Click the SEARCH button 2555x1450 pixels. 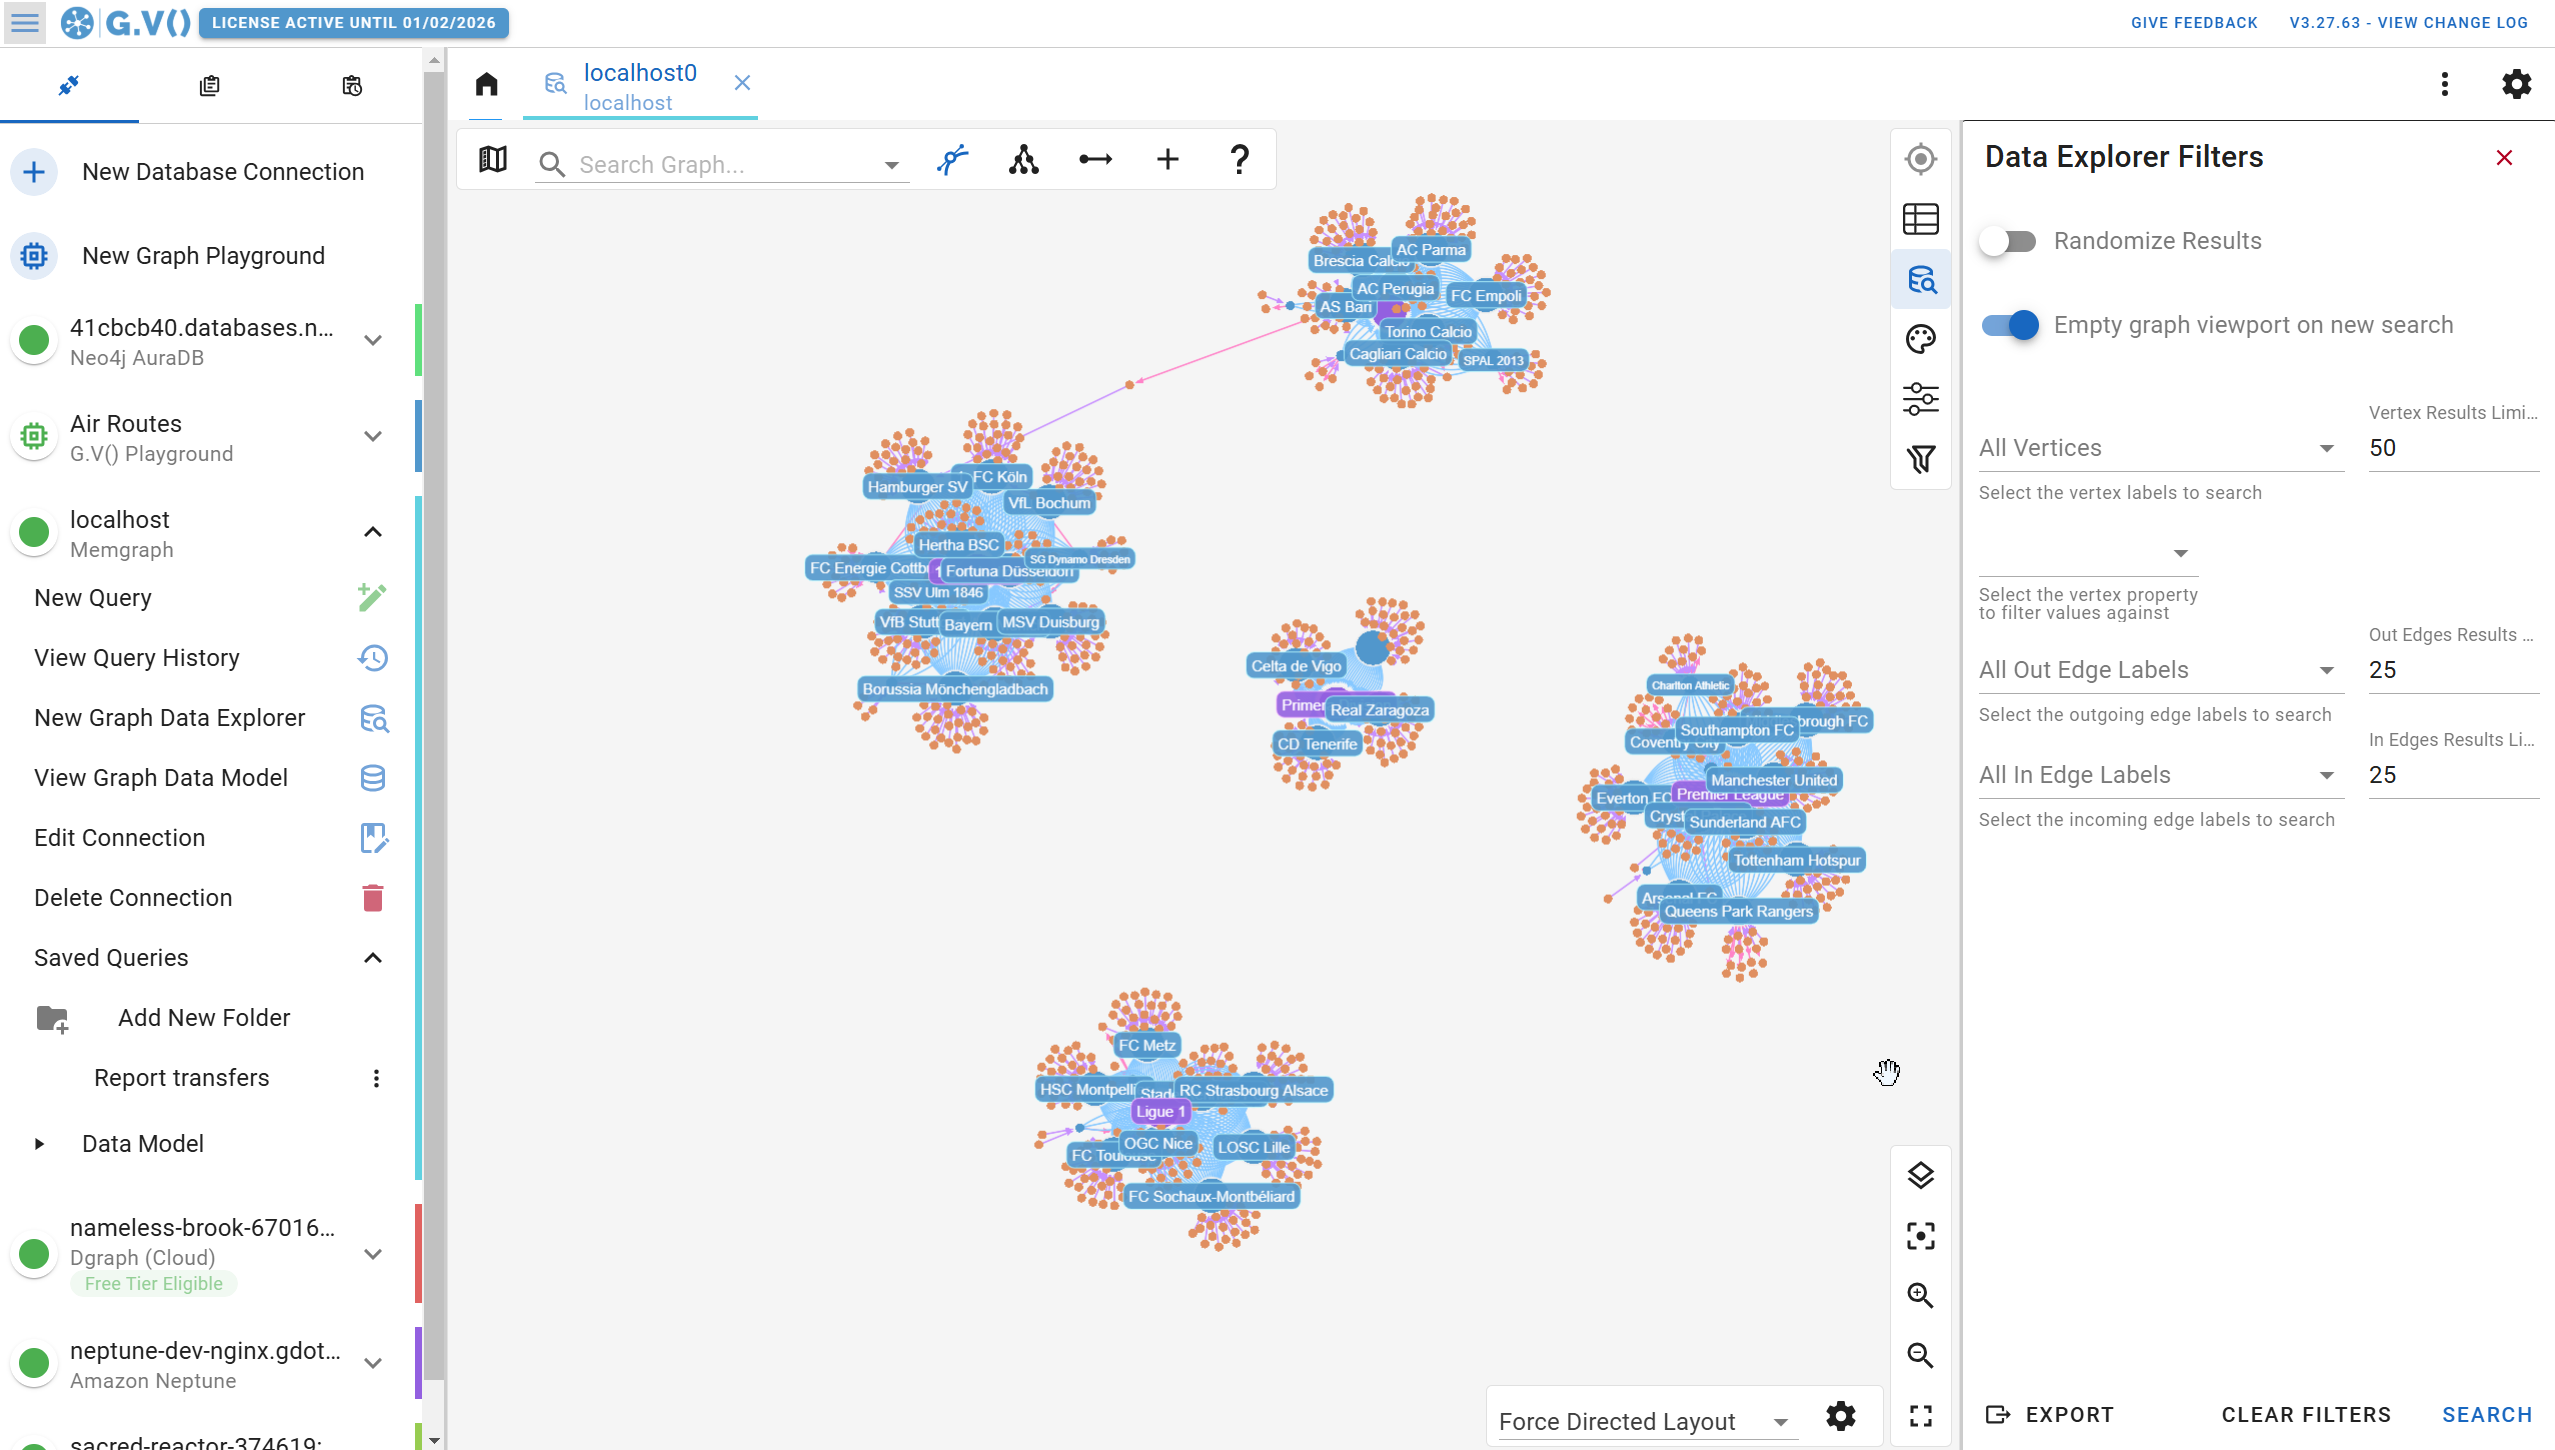tap(2486, 1414)
